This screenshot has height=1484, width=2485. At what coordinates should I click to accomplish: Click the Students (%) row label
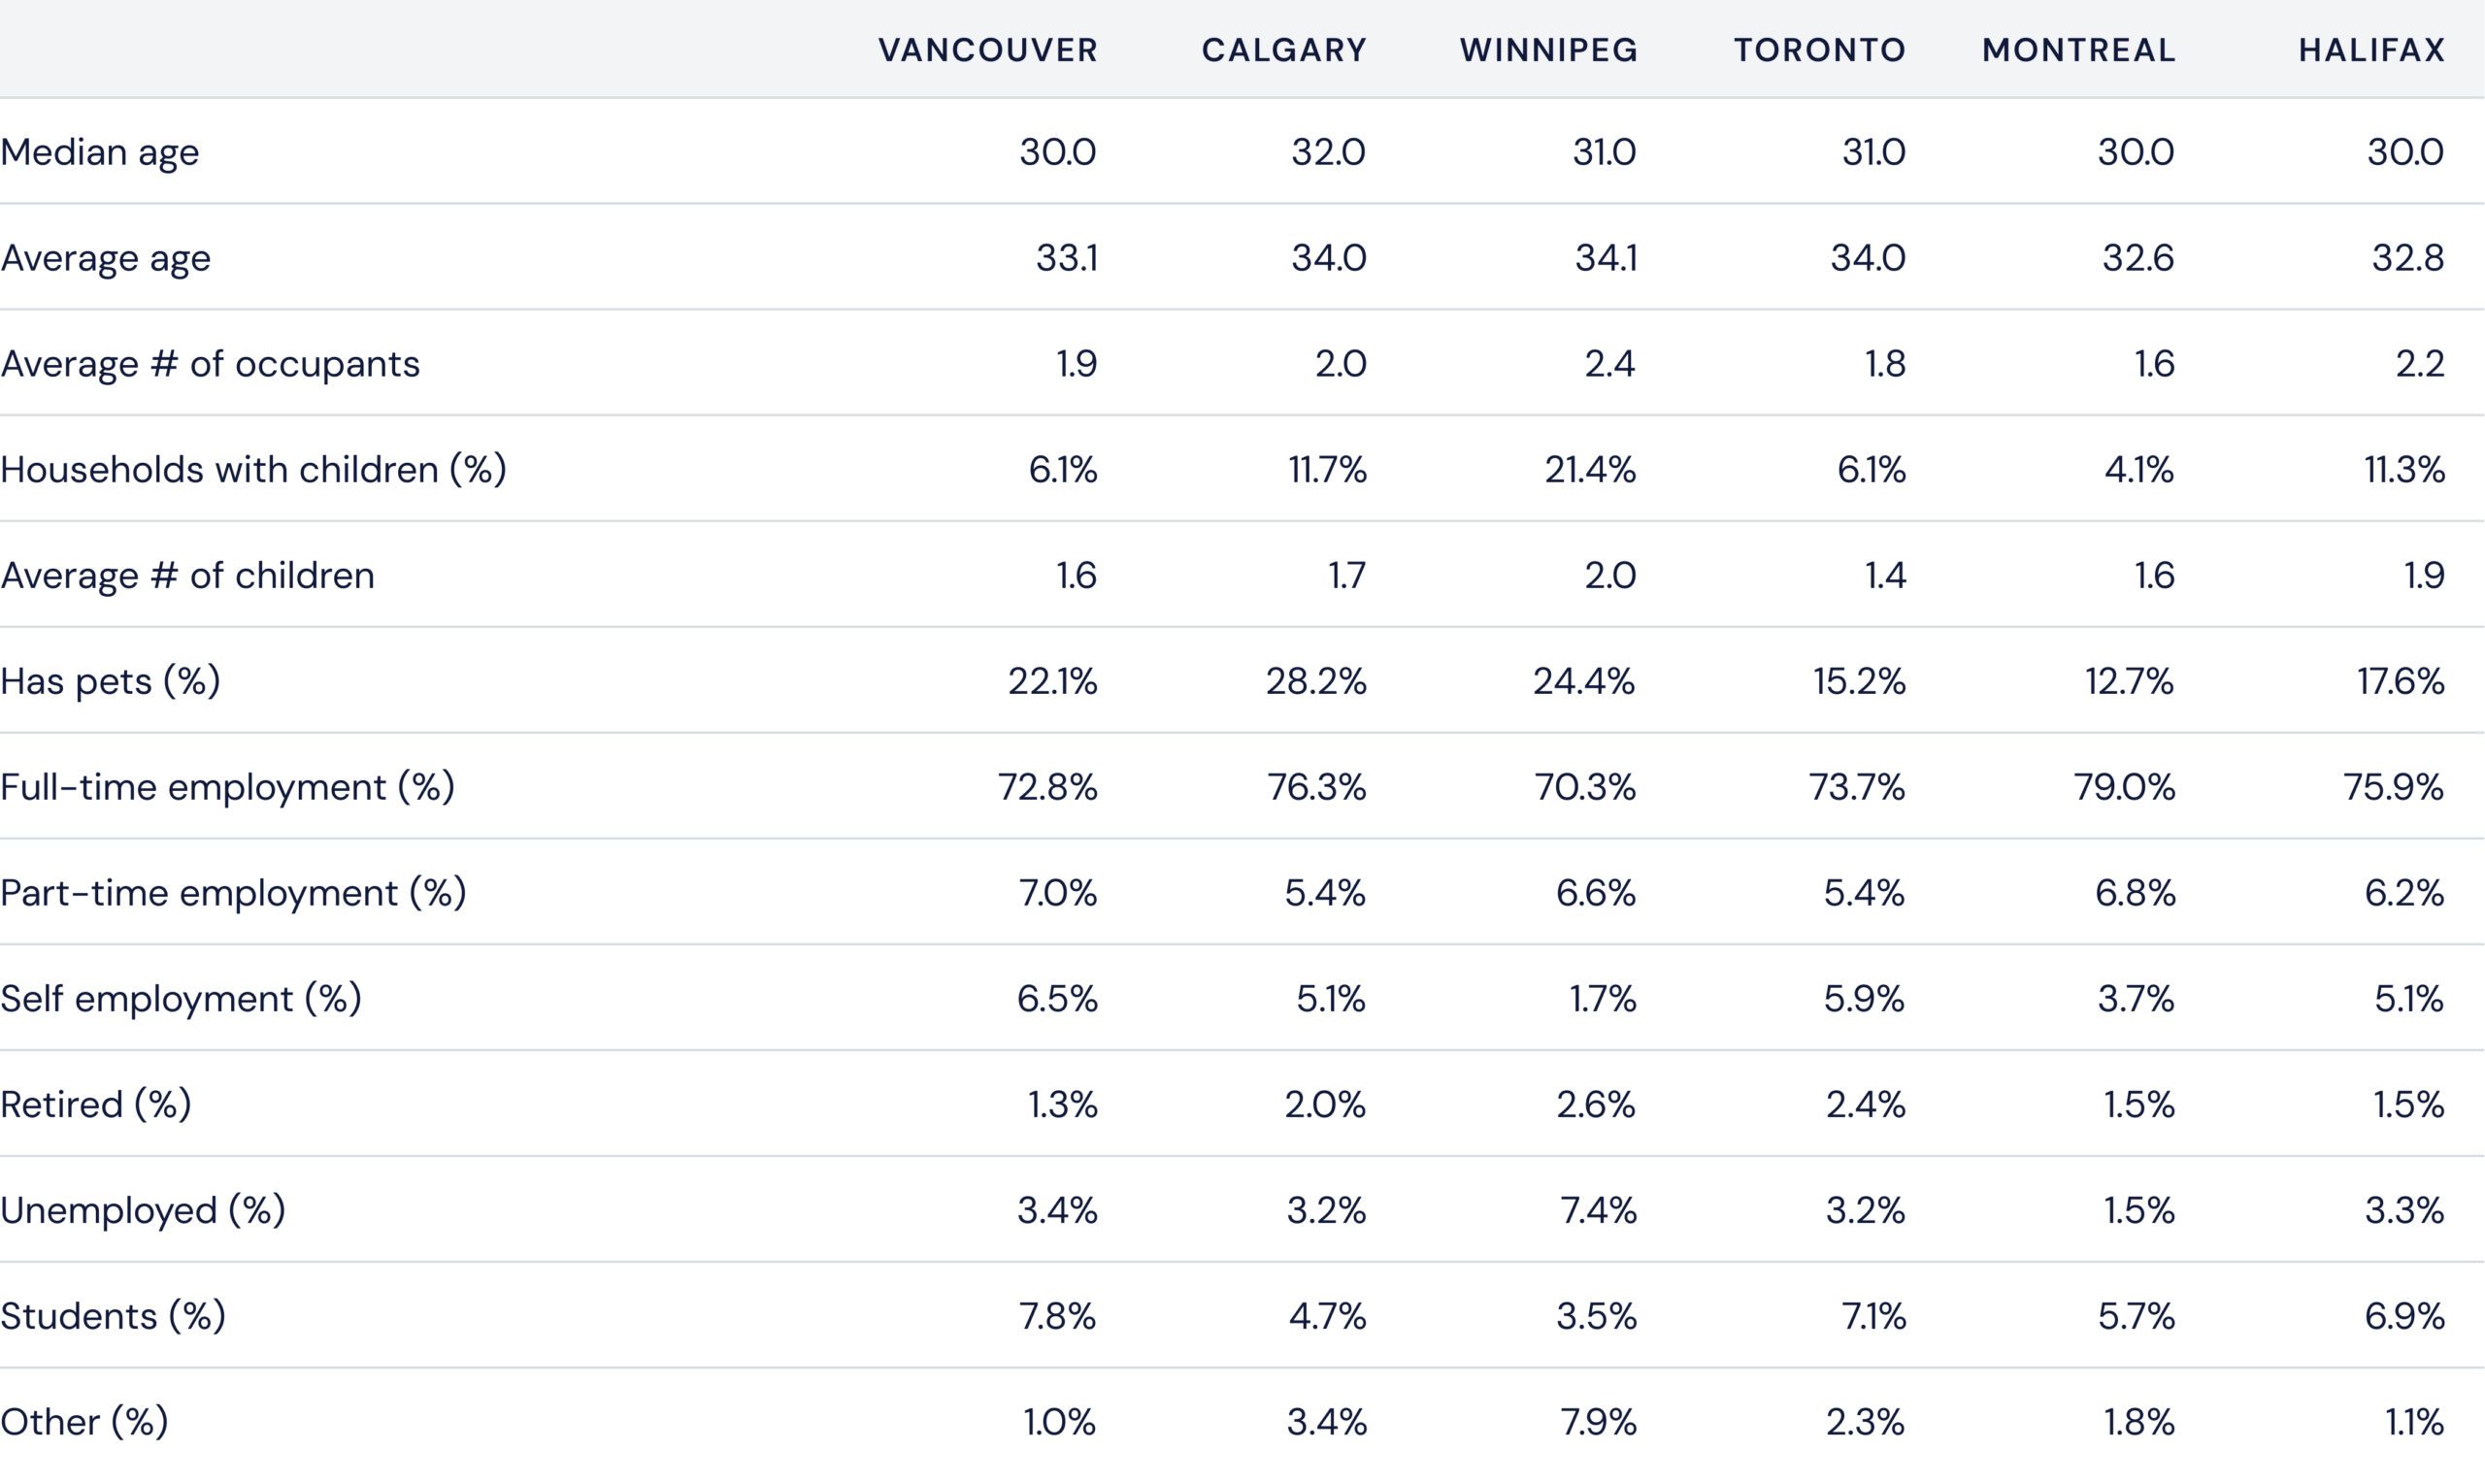coord(113,1316)
